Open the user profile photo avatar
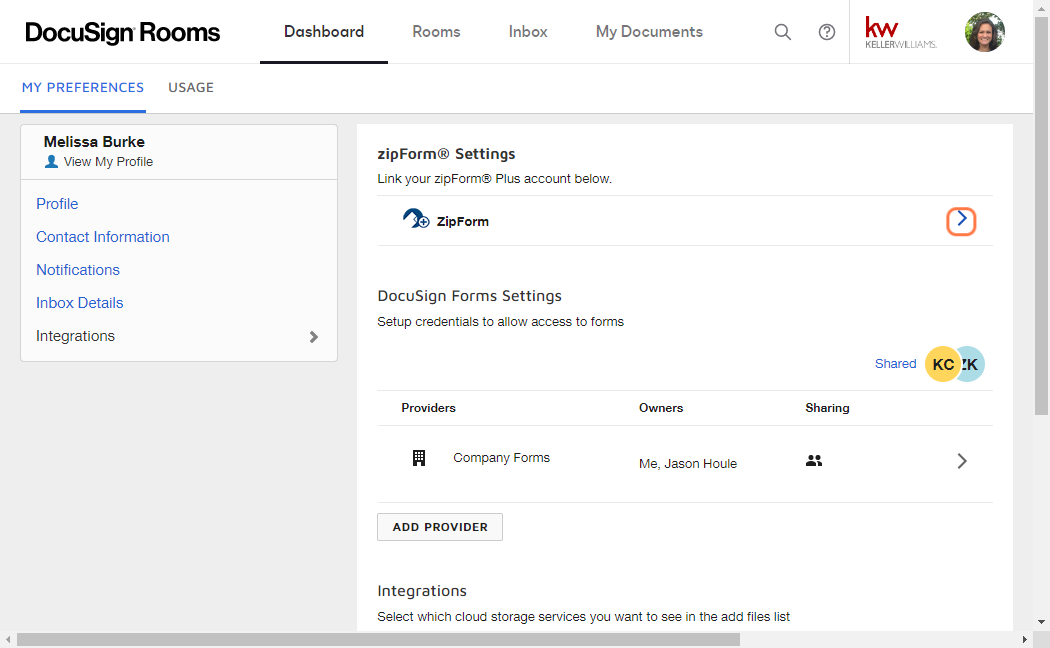 pyautogui.click(x=984, y=31)
